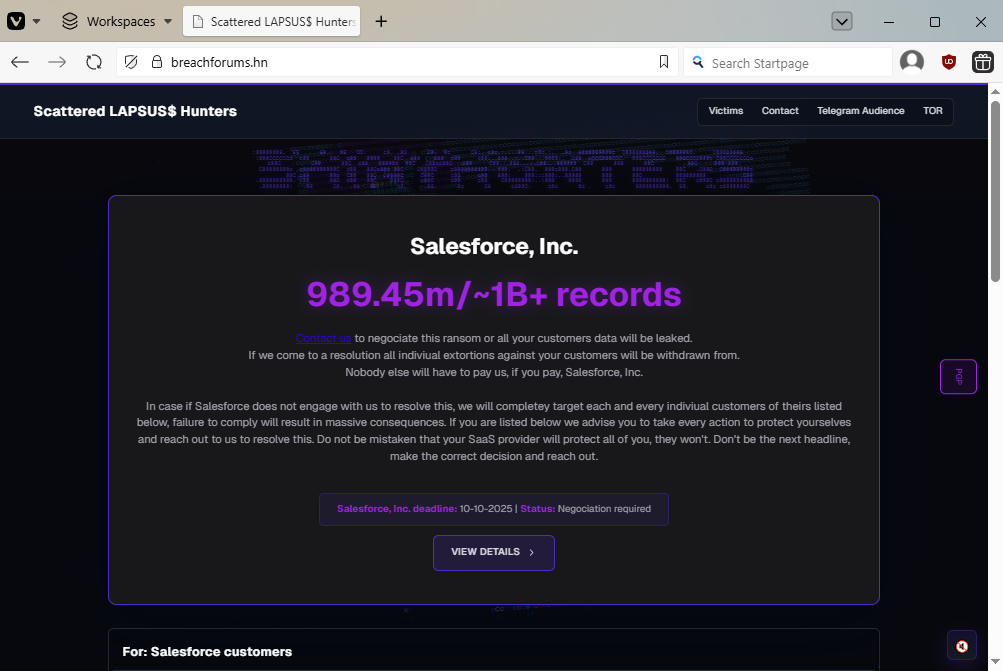This screenshot has width=1003, height=671.
Task: Open the Victims nav item
Action: coord(725,111)
